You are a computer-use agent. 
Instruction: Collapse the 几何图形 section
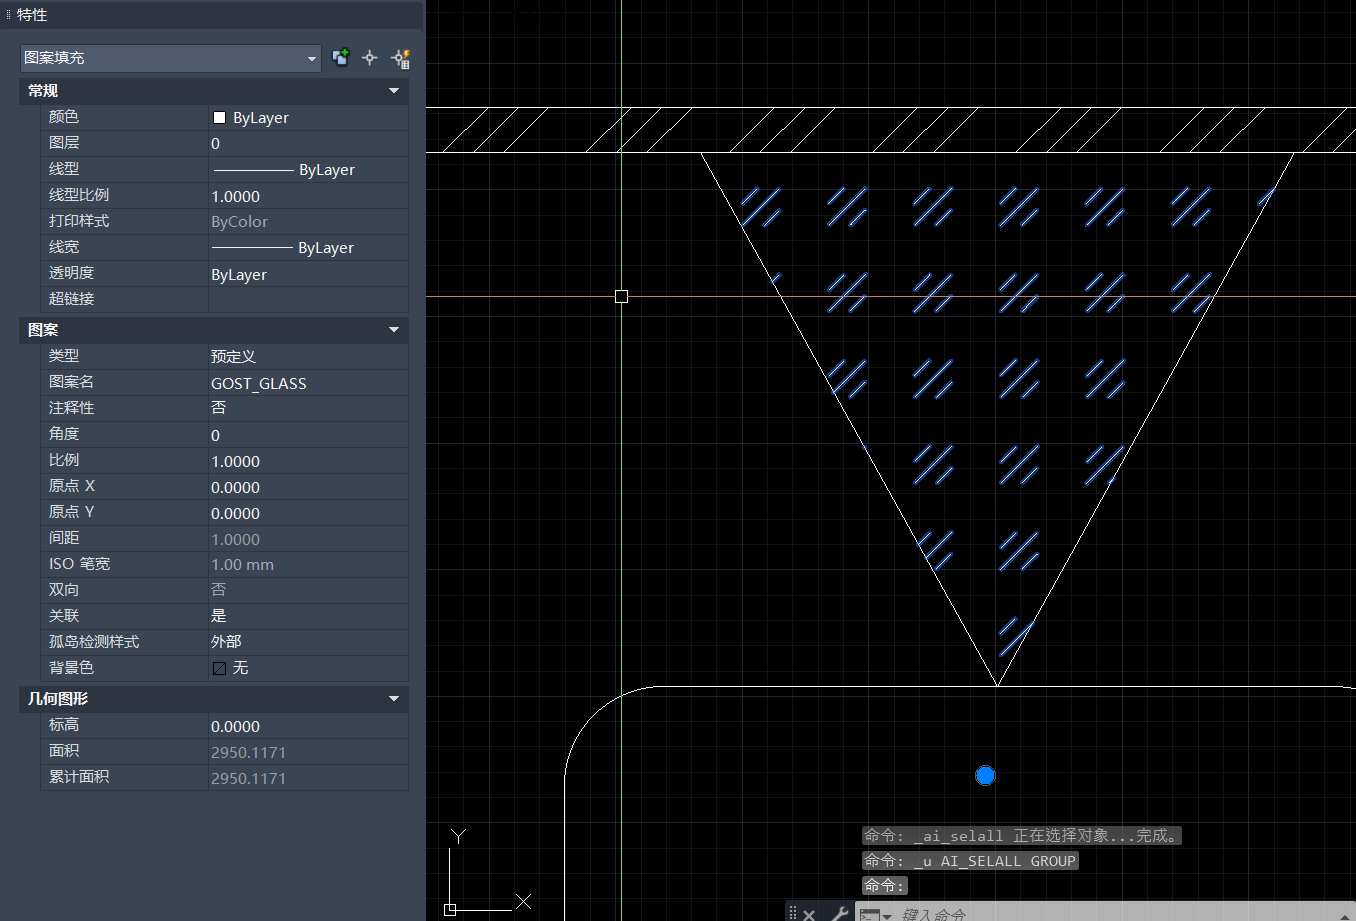394,699
